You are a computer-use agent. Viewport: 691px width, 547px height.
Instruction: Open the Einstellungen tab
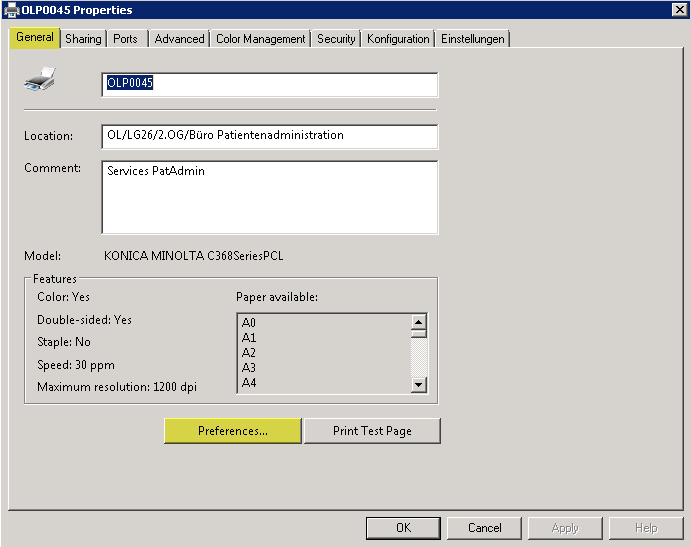click(x=474, y=39)
